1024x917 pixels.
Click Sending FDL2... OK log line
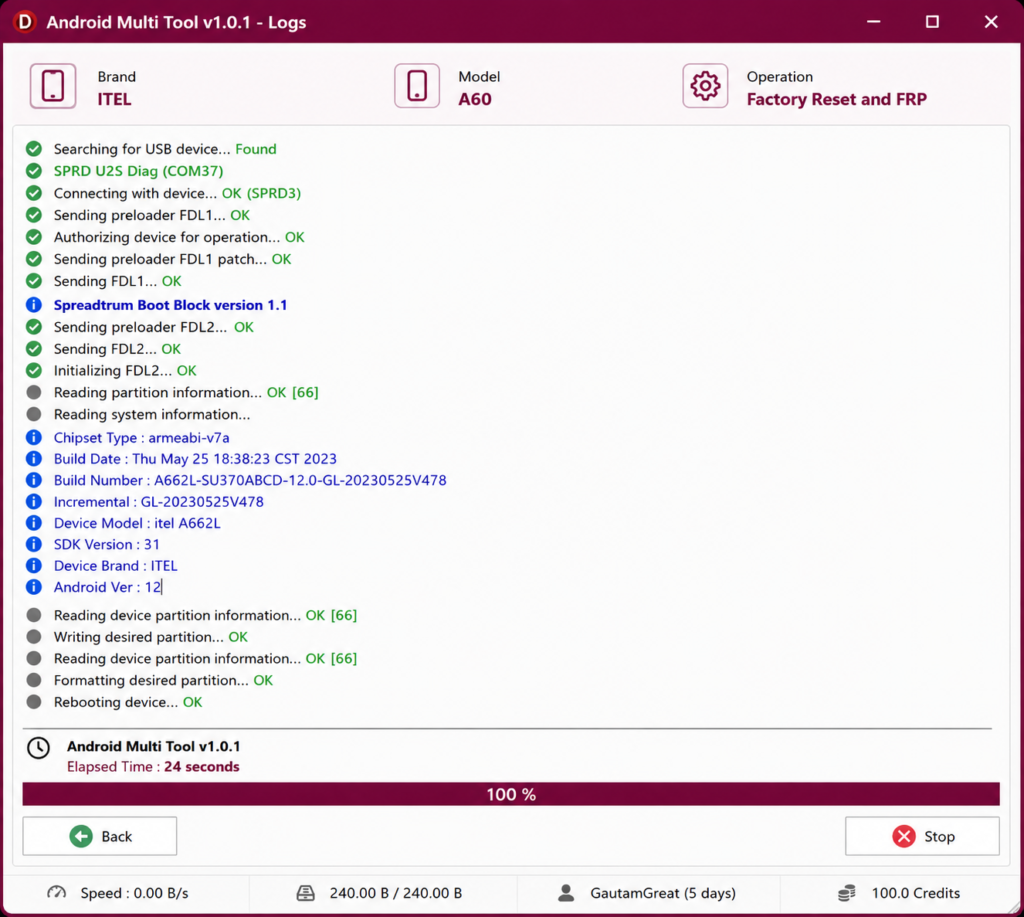[118, 349]
